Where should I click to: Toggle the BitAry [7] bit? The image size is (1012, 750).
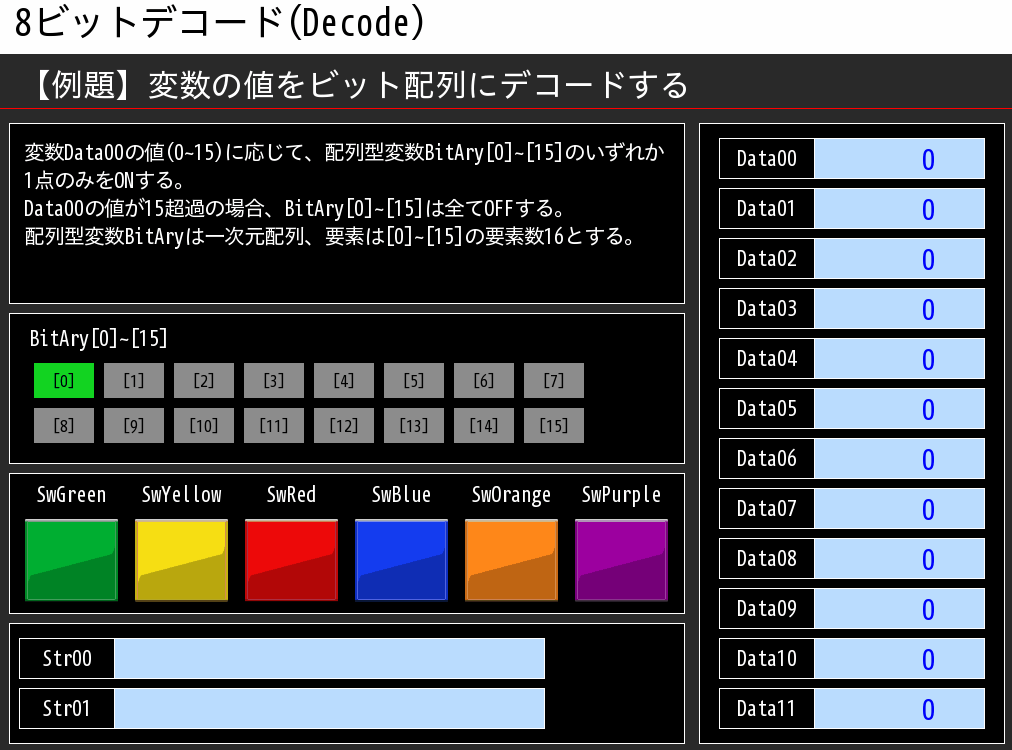pos(554,380)
